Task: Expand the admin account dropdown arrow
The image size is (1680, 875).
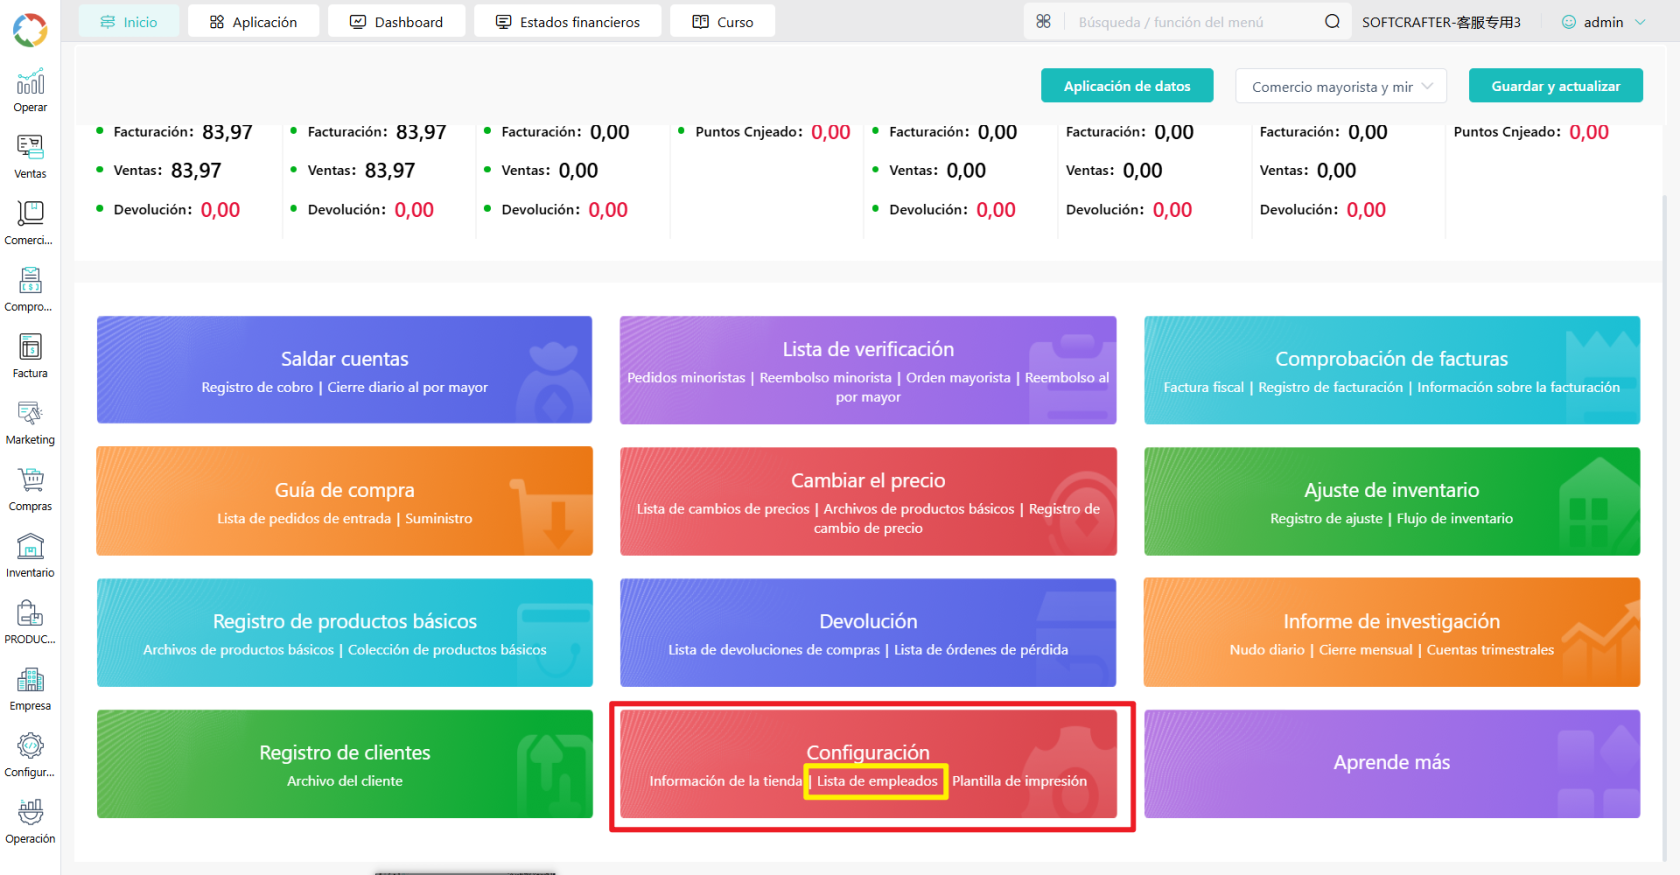Action: [x=1640, y=22]
